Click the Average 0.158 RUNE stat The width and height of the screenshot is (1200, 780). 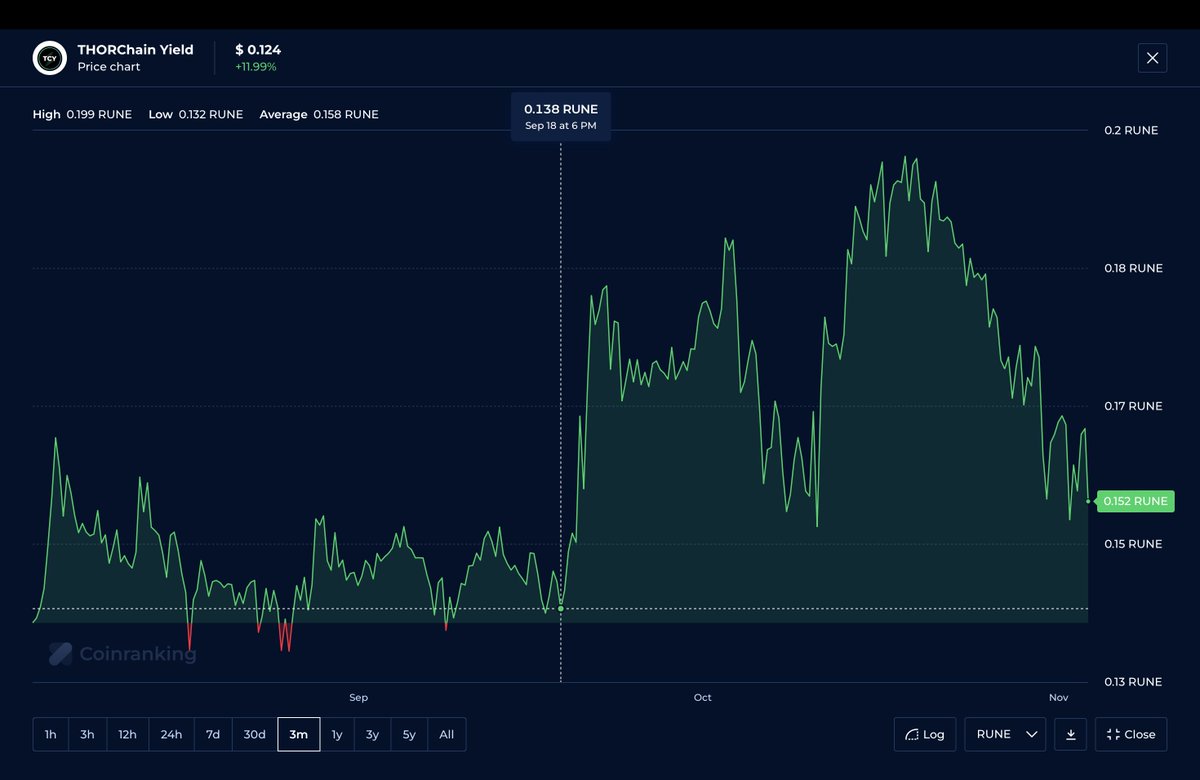pos(319,114)
